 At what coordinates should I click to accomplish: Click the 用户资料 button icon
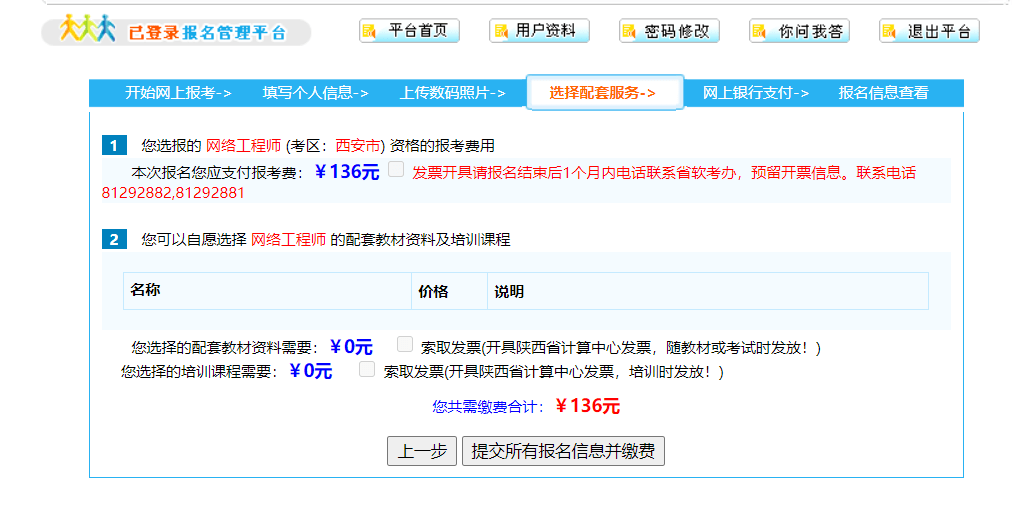pos(501,31)
